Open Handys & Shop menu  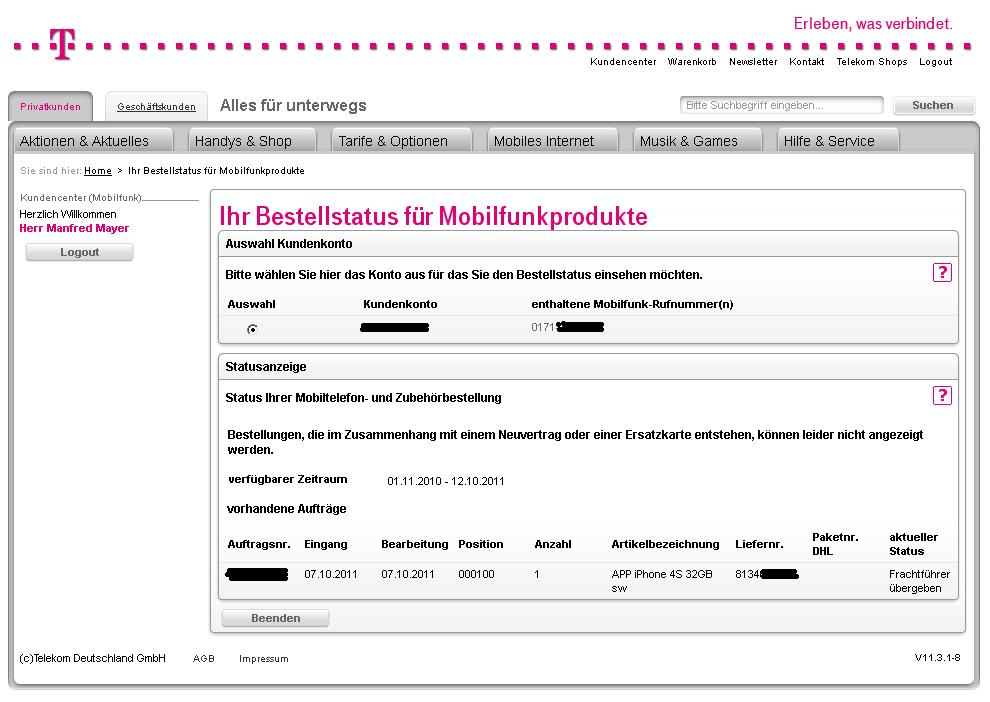tap(243, 141)
